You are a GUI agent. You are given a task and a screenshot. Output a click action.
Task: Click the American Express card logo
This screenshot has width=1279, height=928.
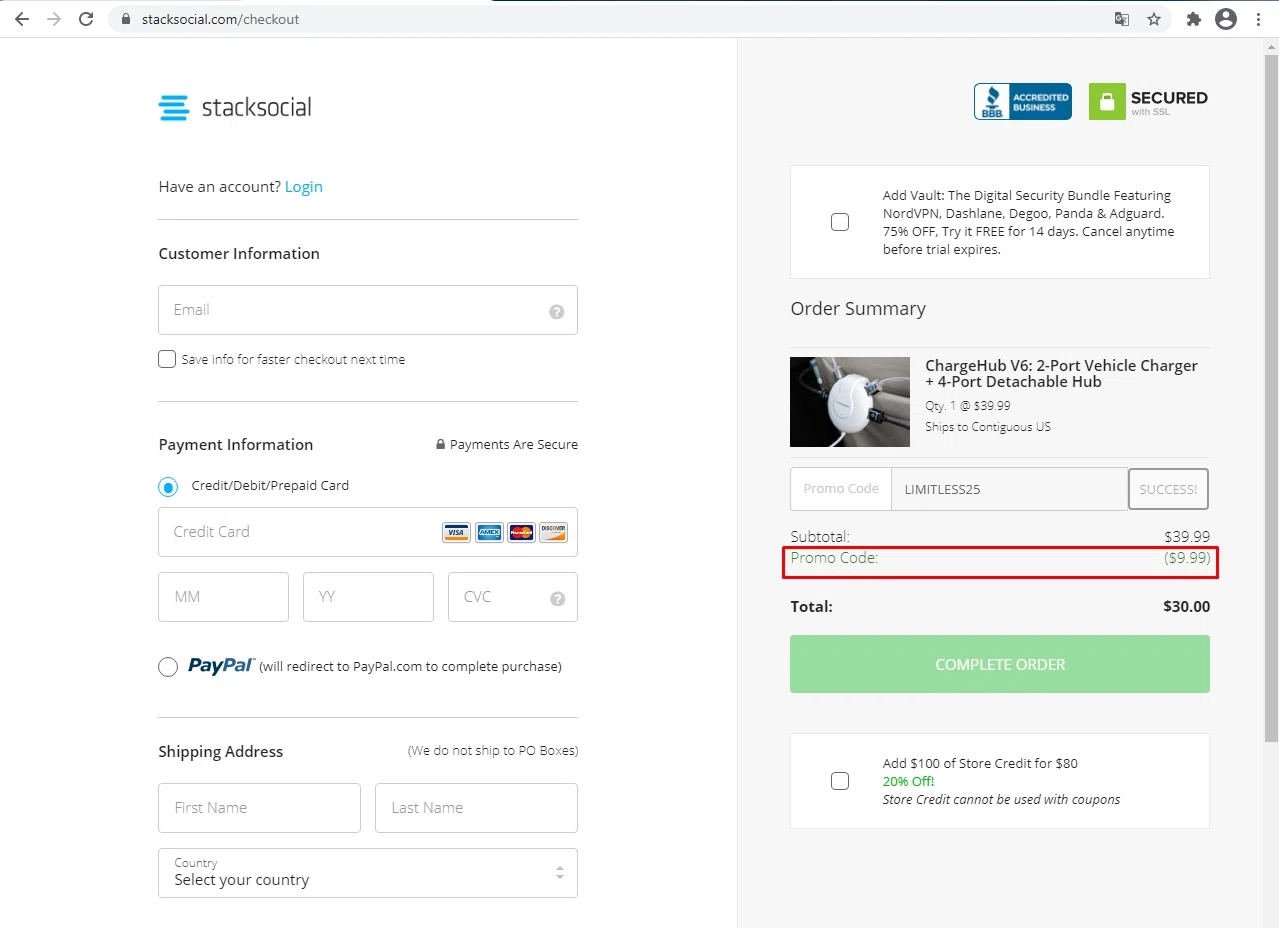(489, 532)
